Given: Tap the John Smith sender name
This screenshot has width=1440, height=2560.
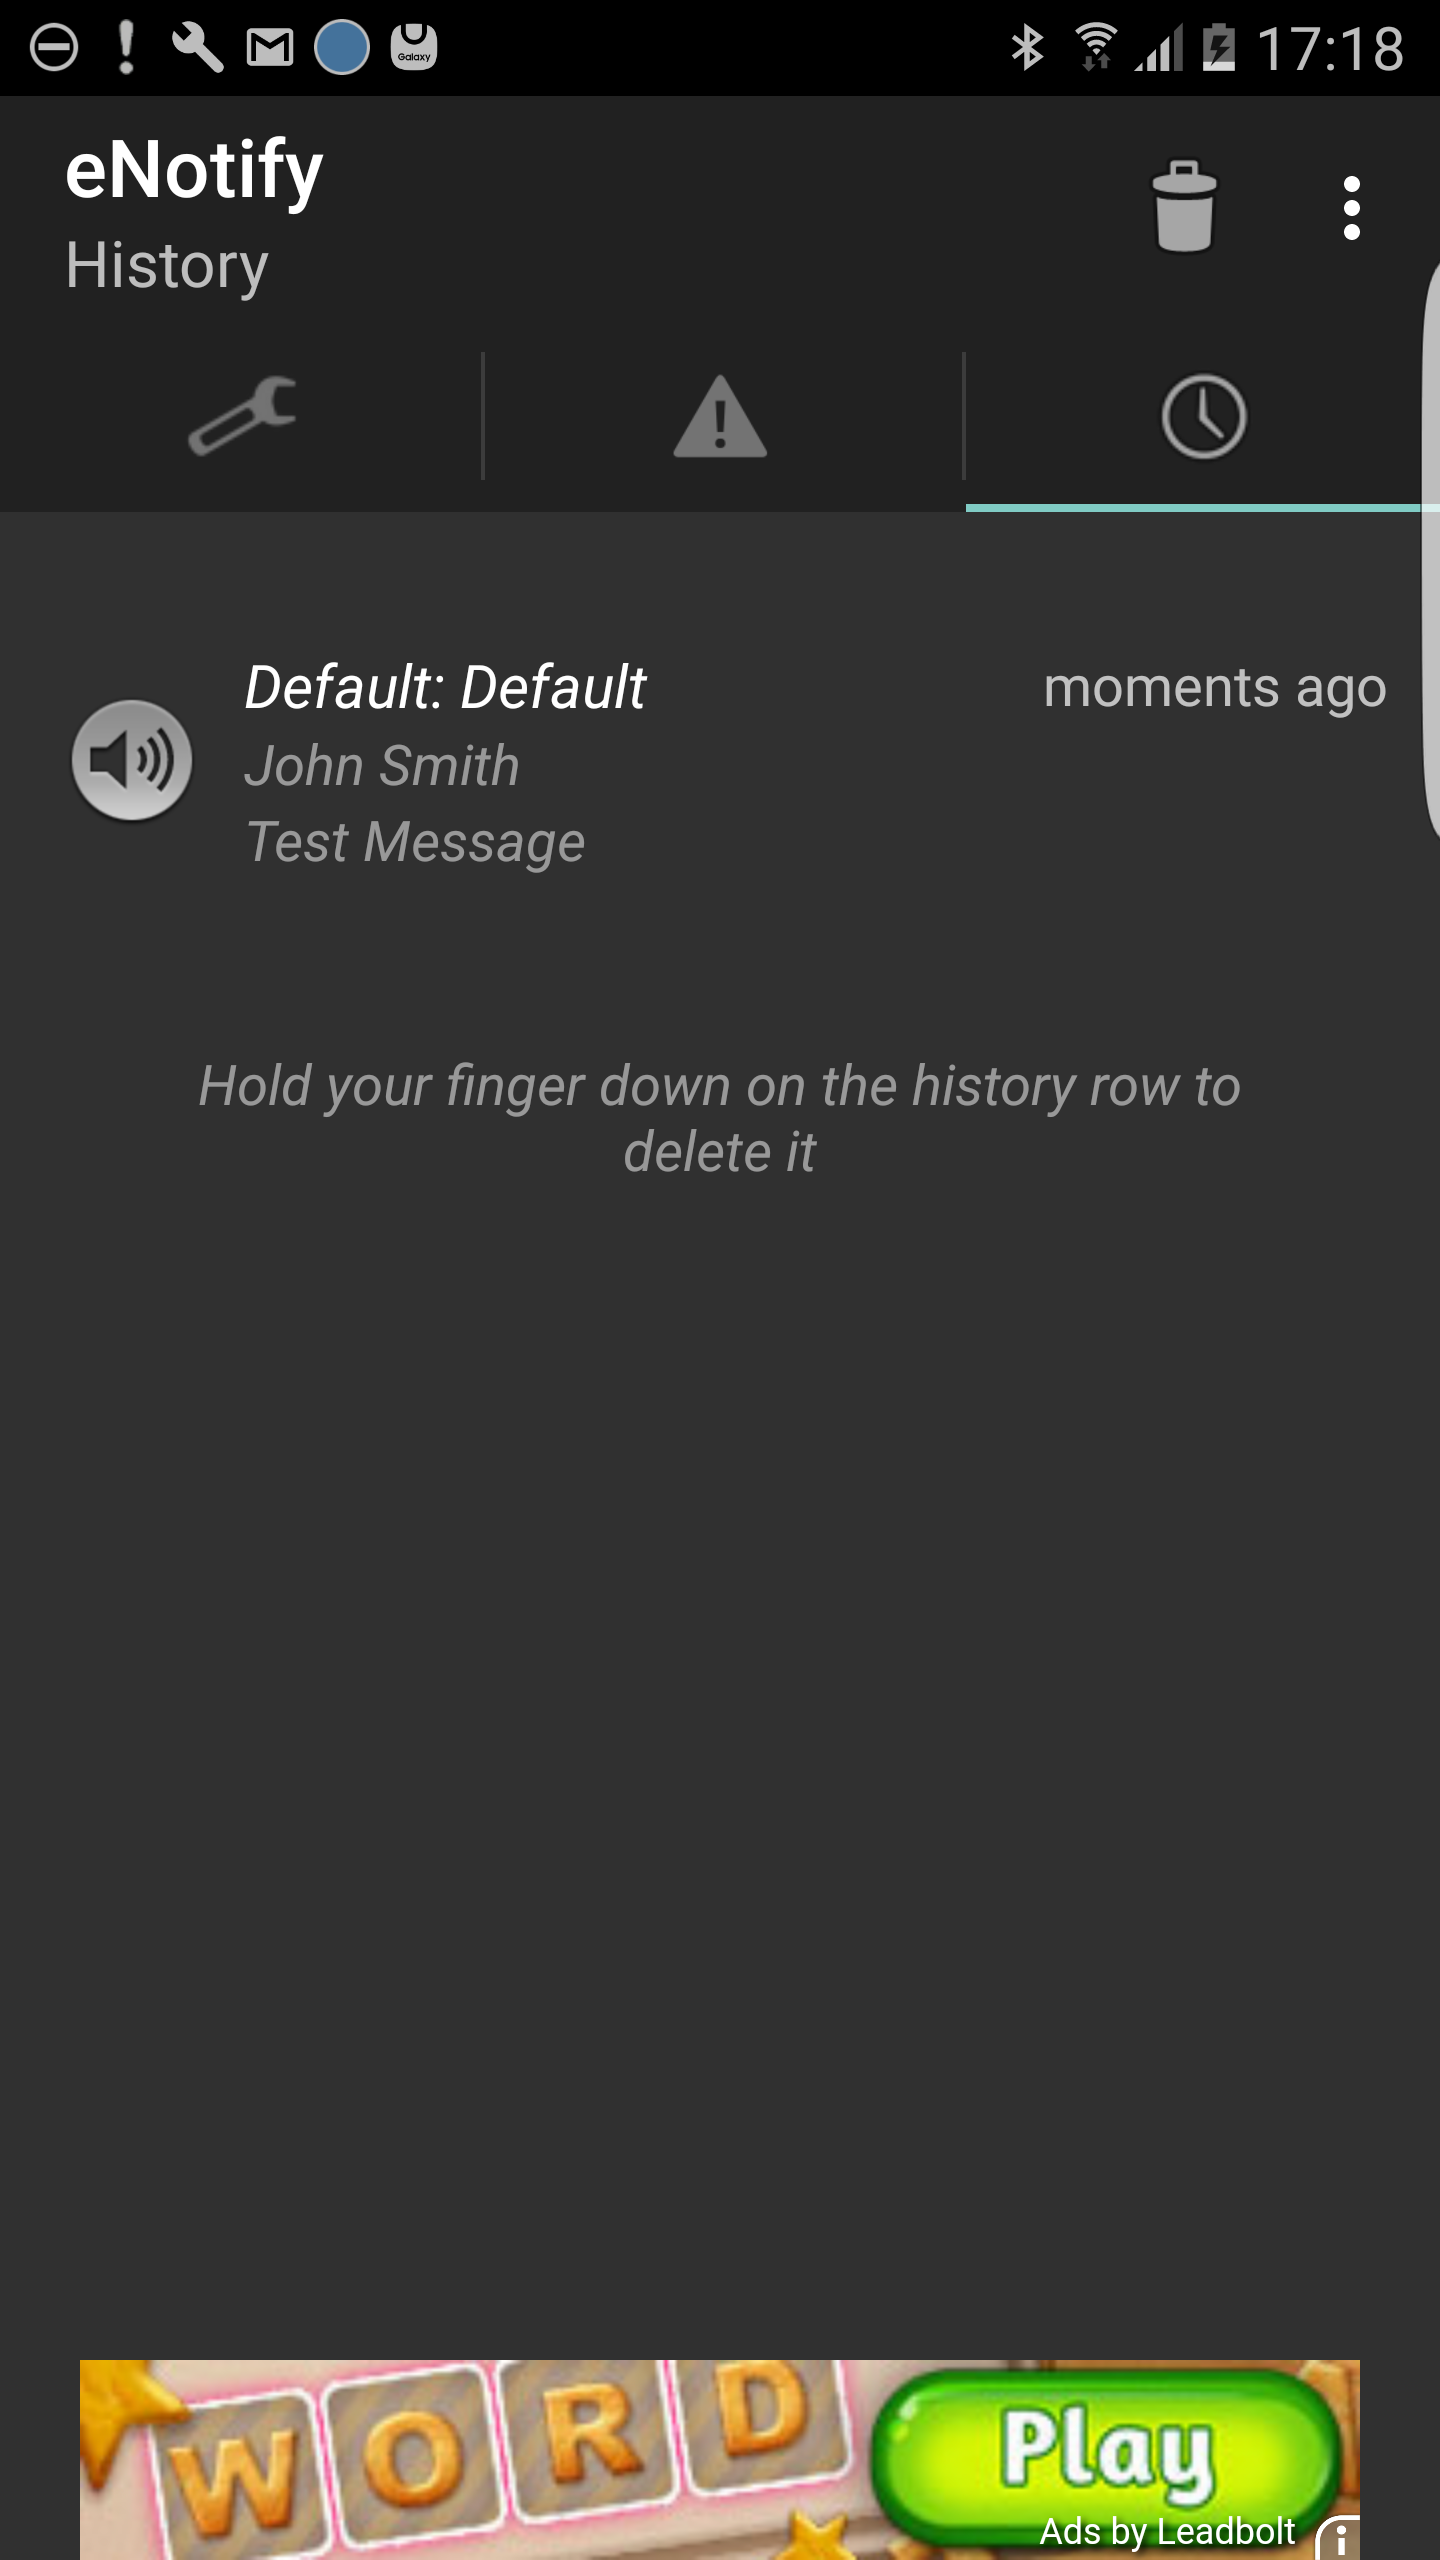Looking at the screenshot, I should coord(382,766).
